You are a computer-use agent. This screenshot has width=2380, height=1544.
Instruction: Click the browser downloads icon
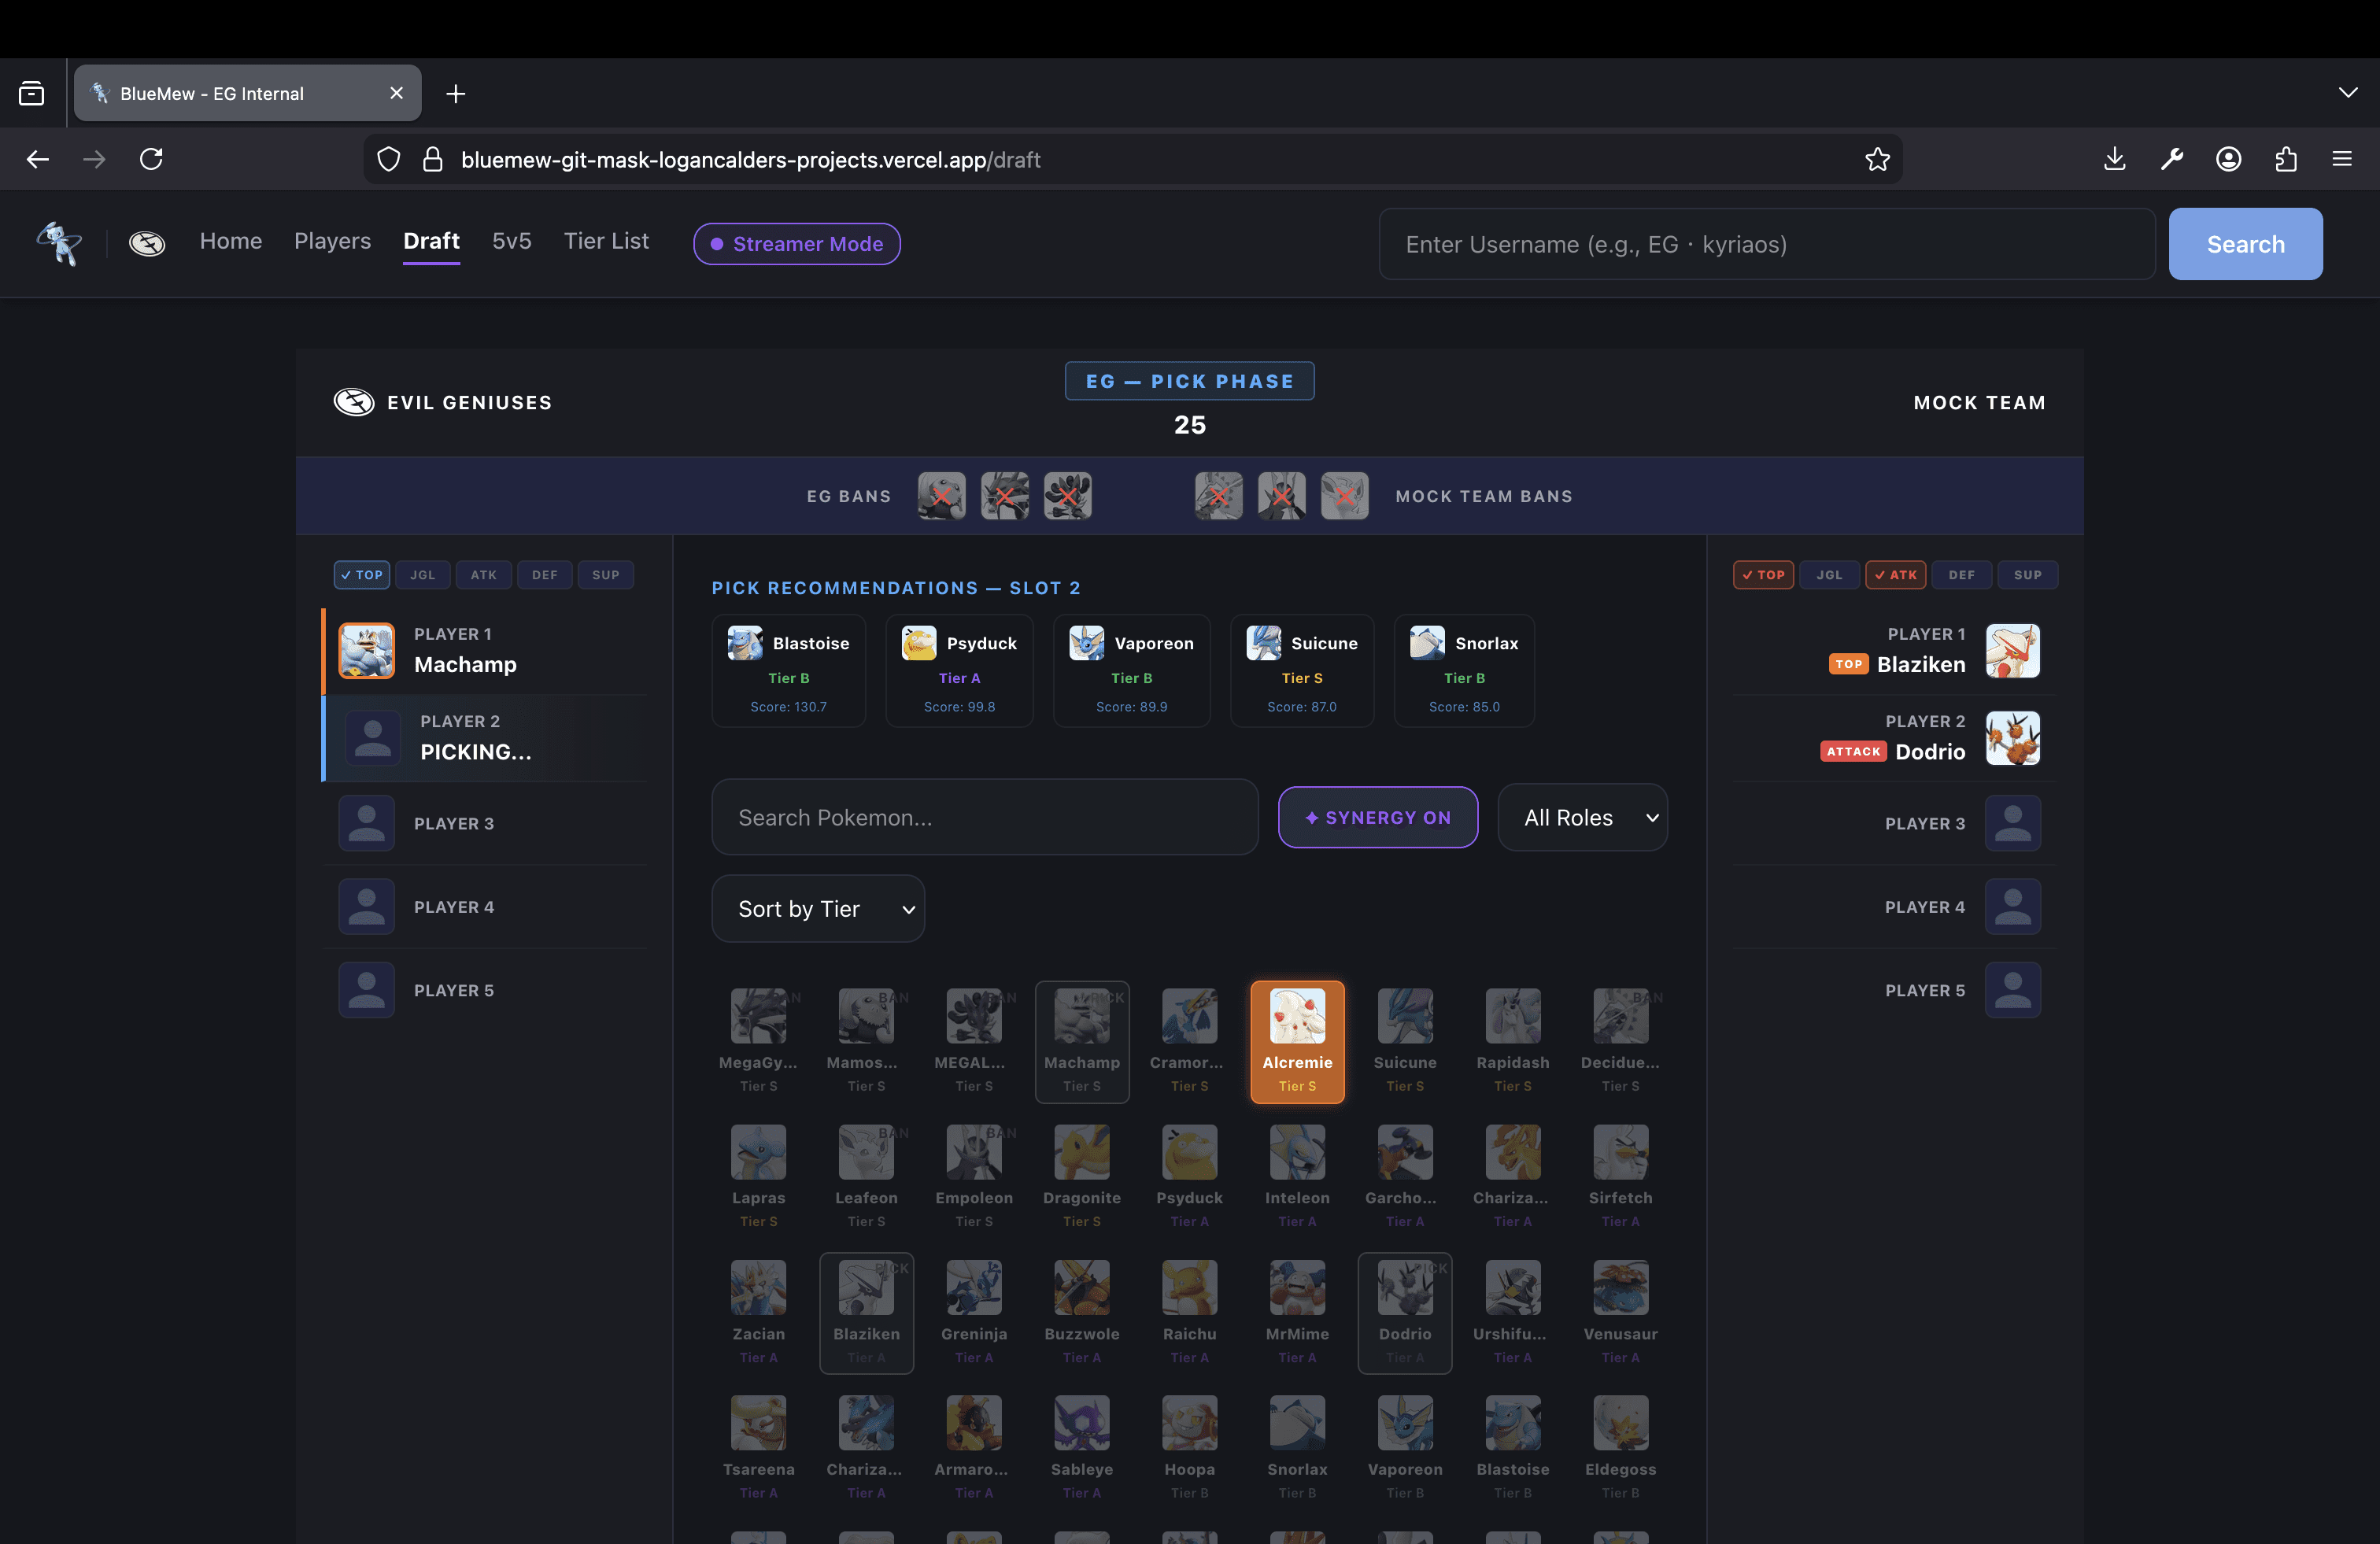[2114, 159]
